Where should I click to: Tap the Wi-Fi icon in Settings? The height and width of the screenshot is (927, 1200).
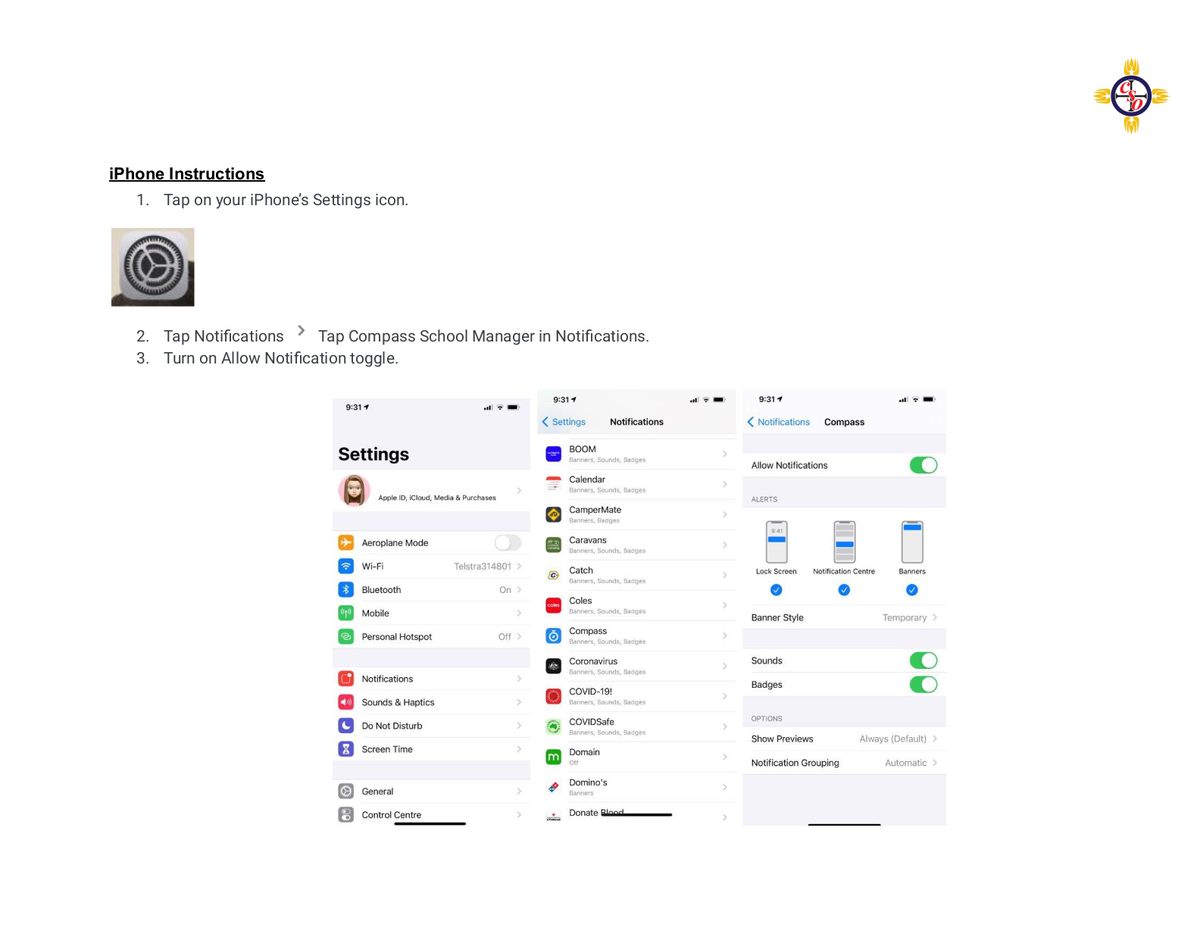point(346,566)
